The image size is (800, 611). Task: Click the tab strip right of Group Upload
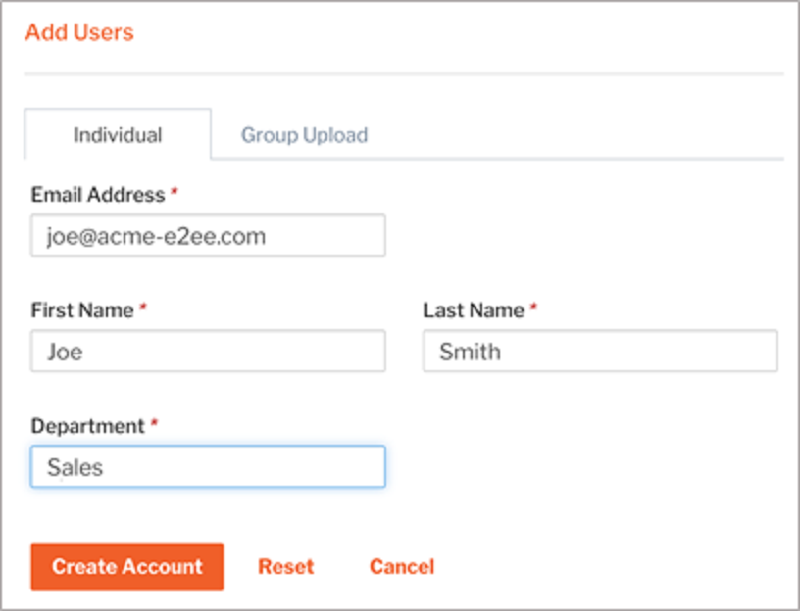[577, 135]
